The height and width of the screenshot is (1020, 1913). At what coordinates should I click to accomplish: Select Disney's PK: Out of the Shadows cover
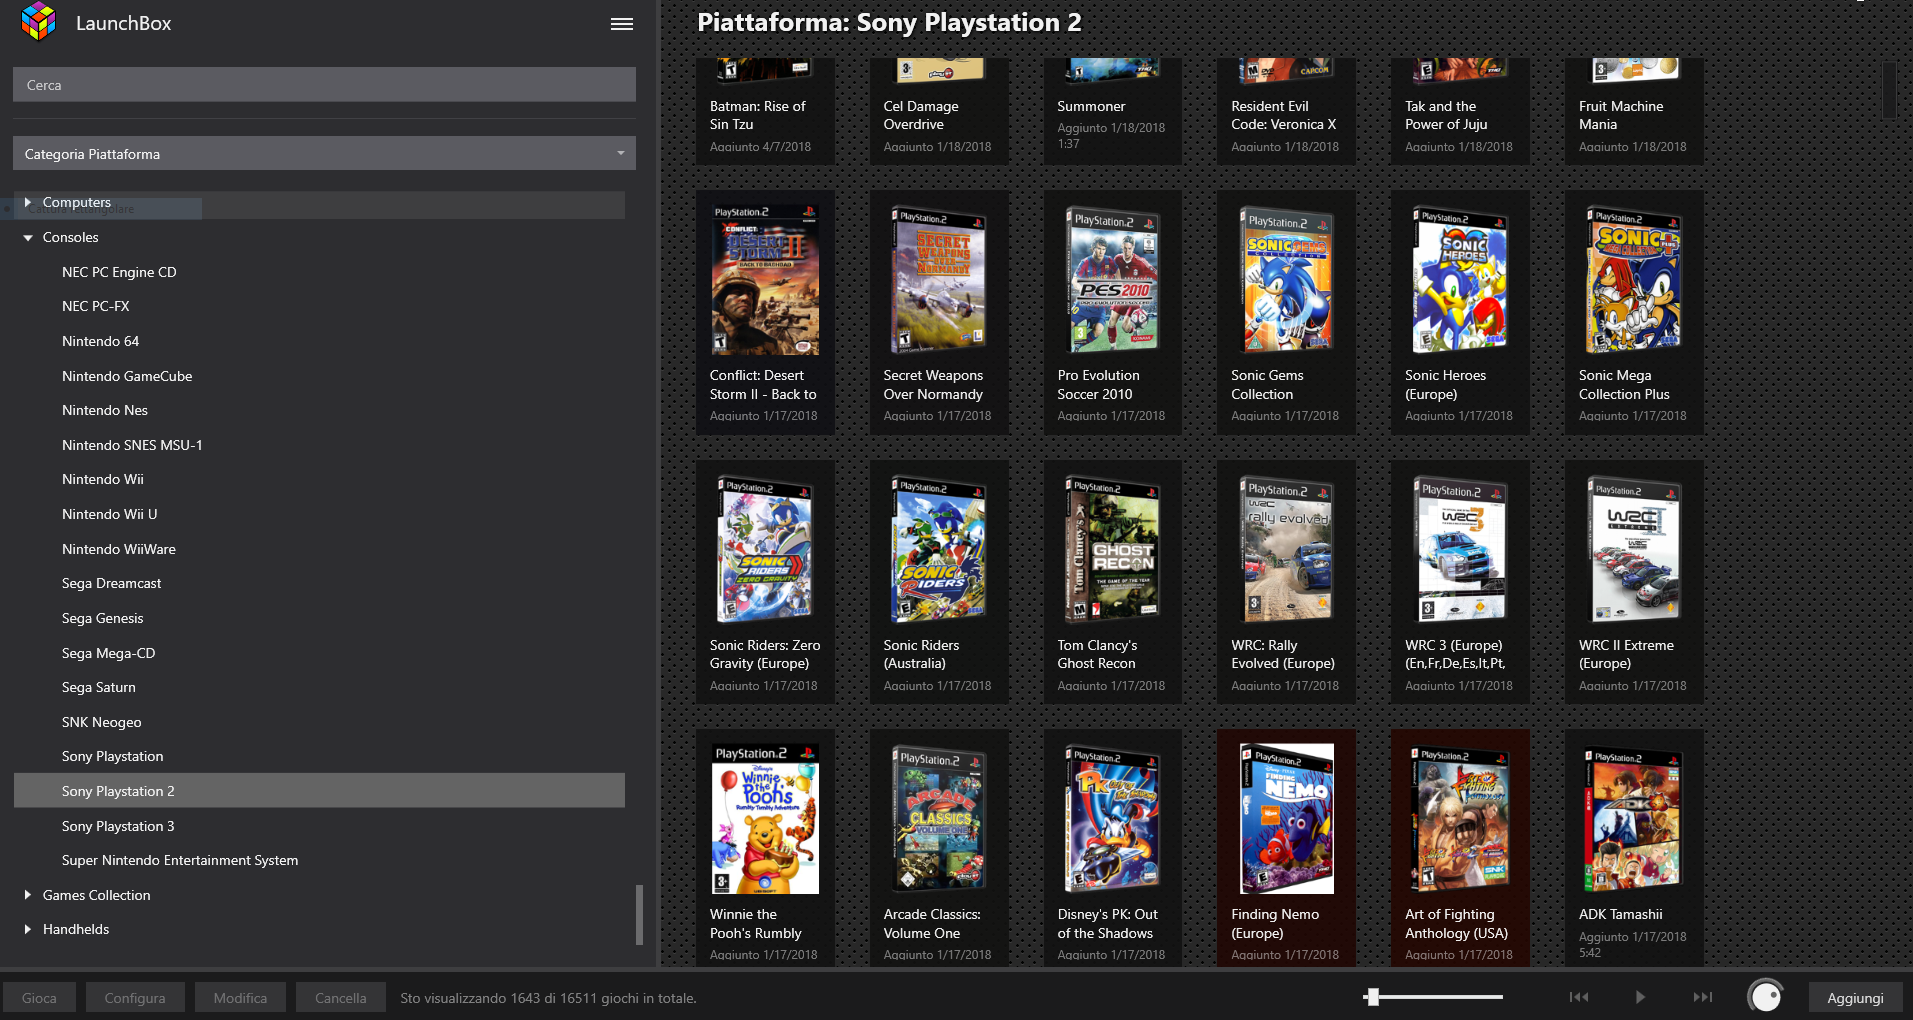(1113, 818)
